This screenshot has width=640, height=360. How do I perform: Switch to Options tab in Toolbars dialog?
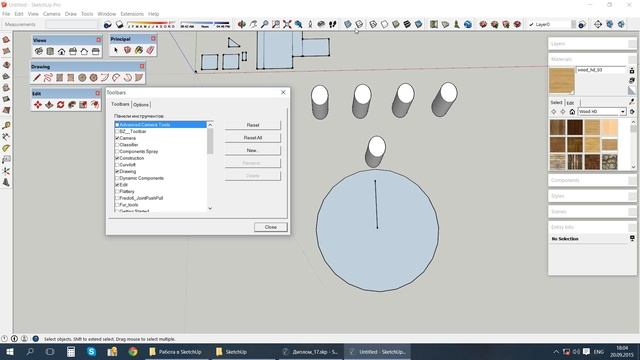[141, 105]
